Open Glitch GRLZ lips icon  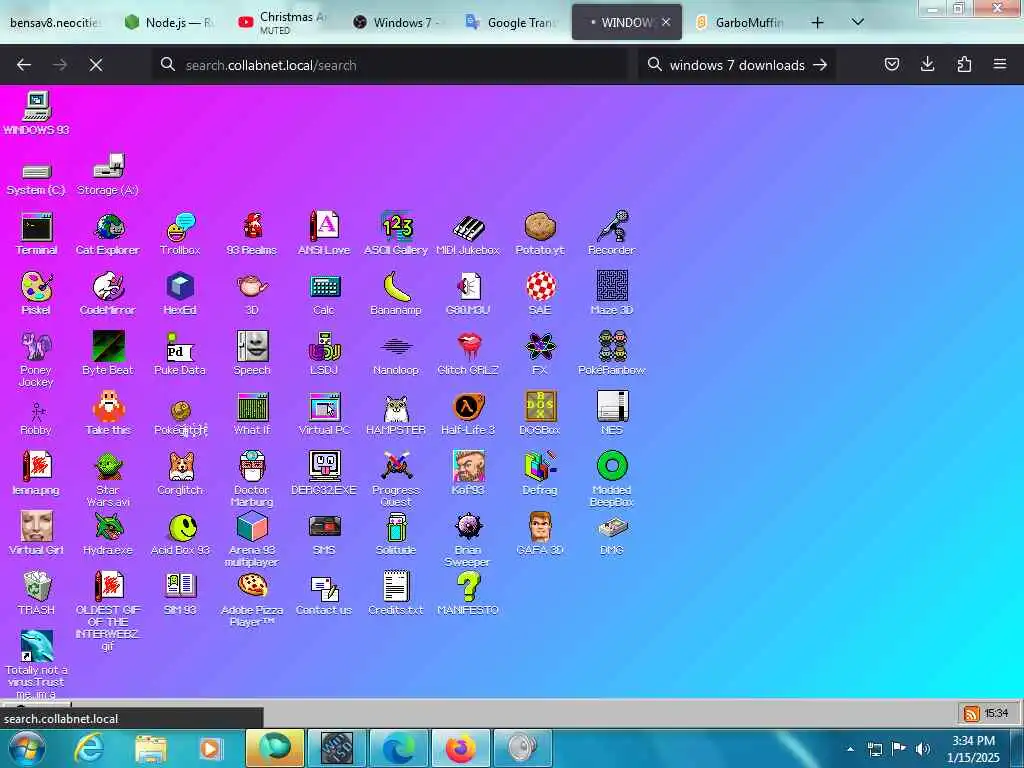[x=468, y=353]
